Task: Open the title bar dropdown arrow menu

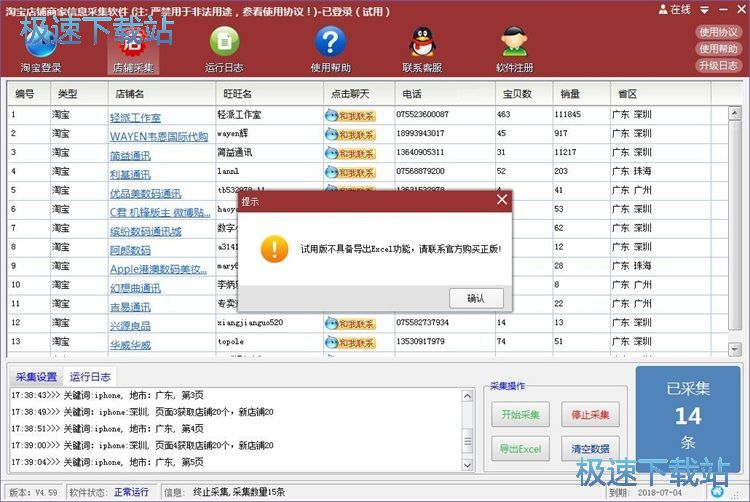Action: [705, 10]
